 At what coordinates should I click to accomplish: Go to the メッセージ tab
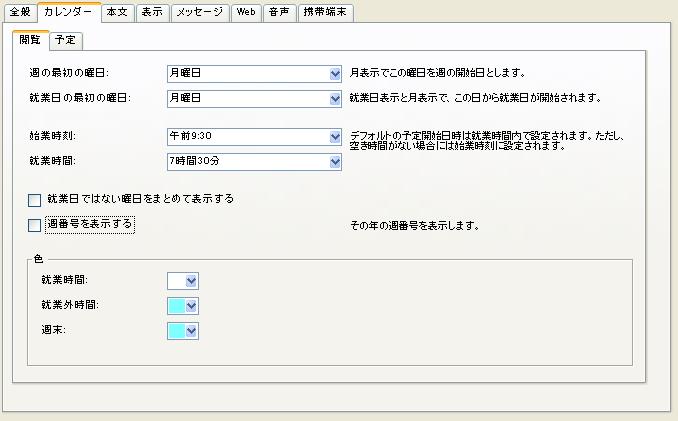(198, 13)
